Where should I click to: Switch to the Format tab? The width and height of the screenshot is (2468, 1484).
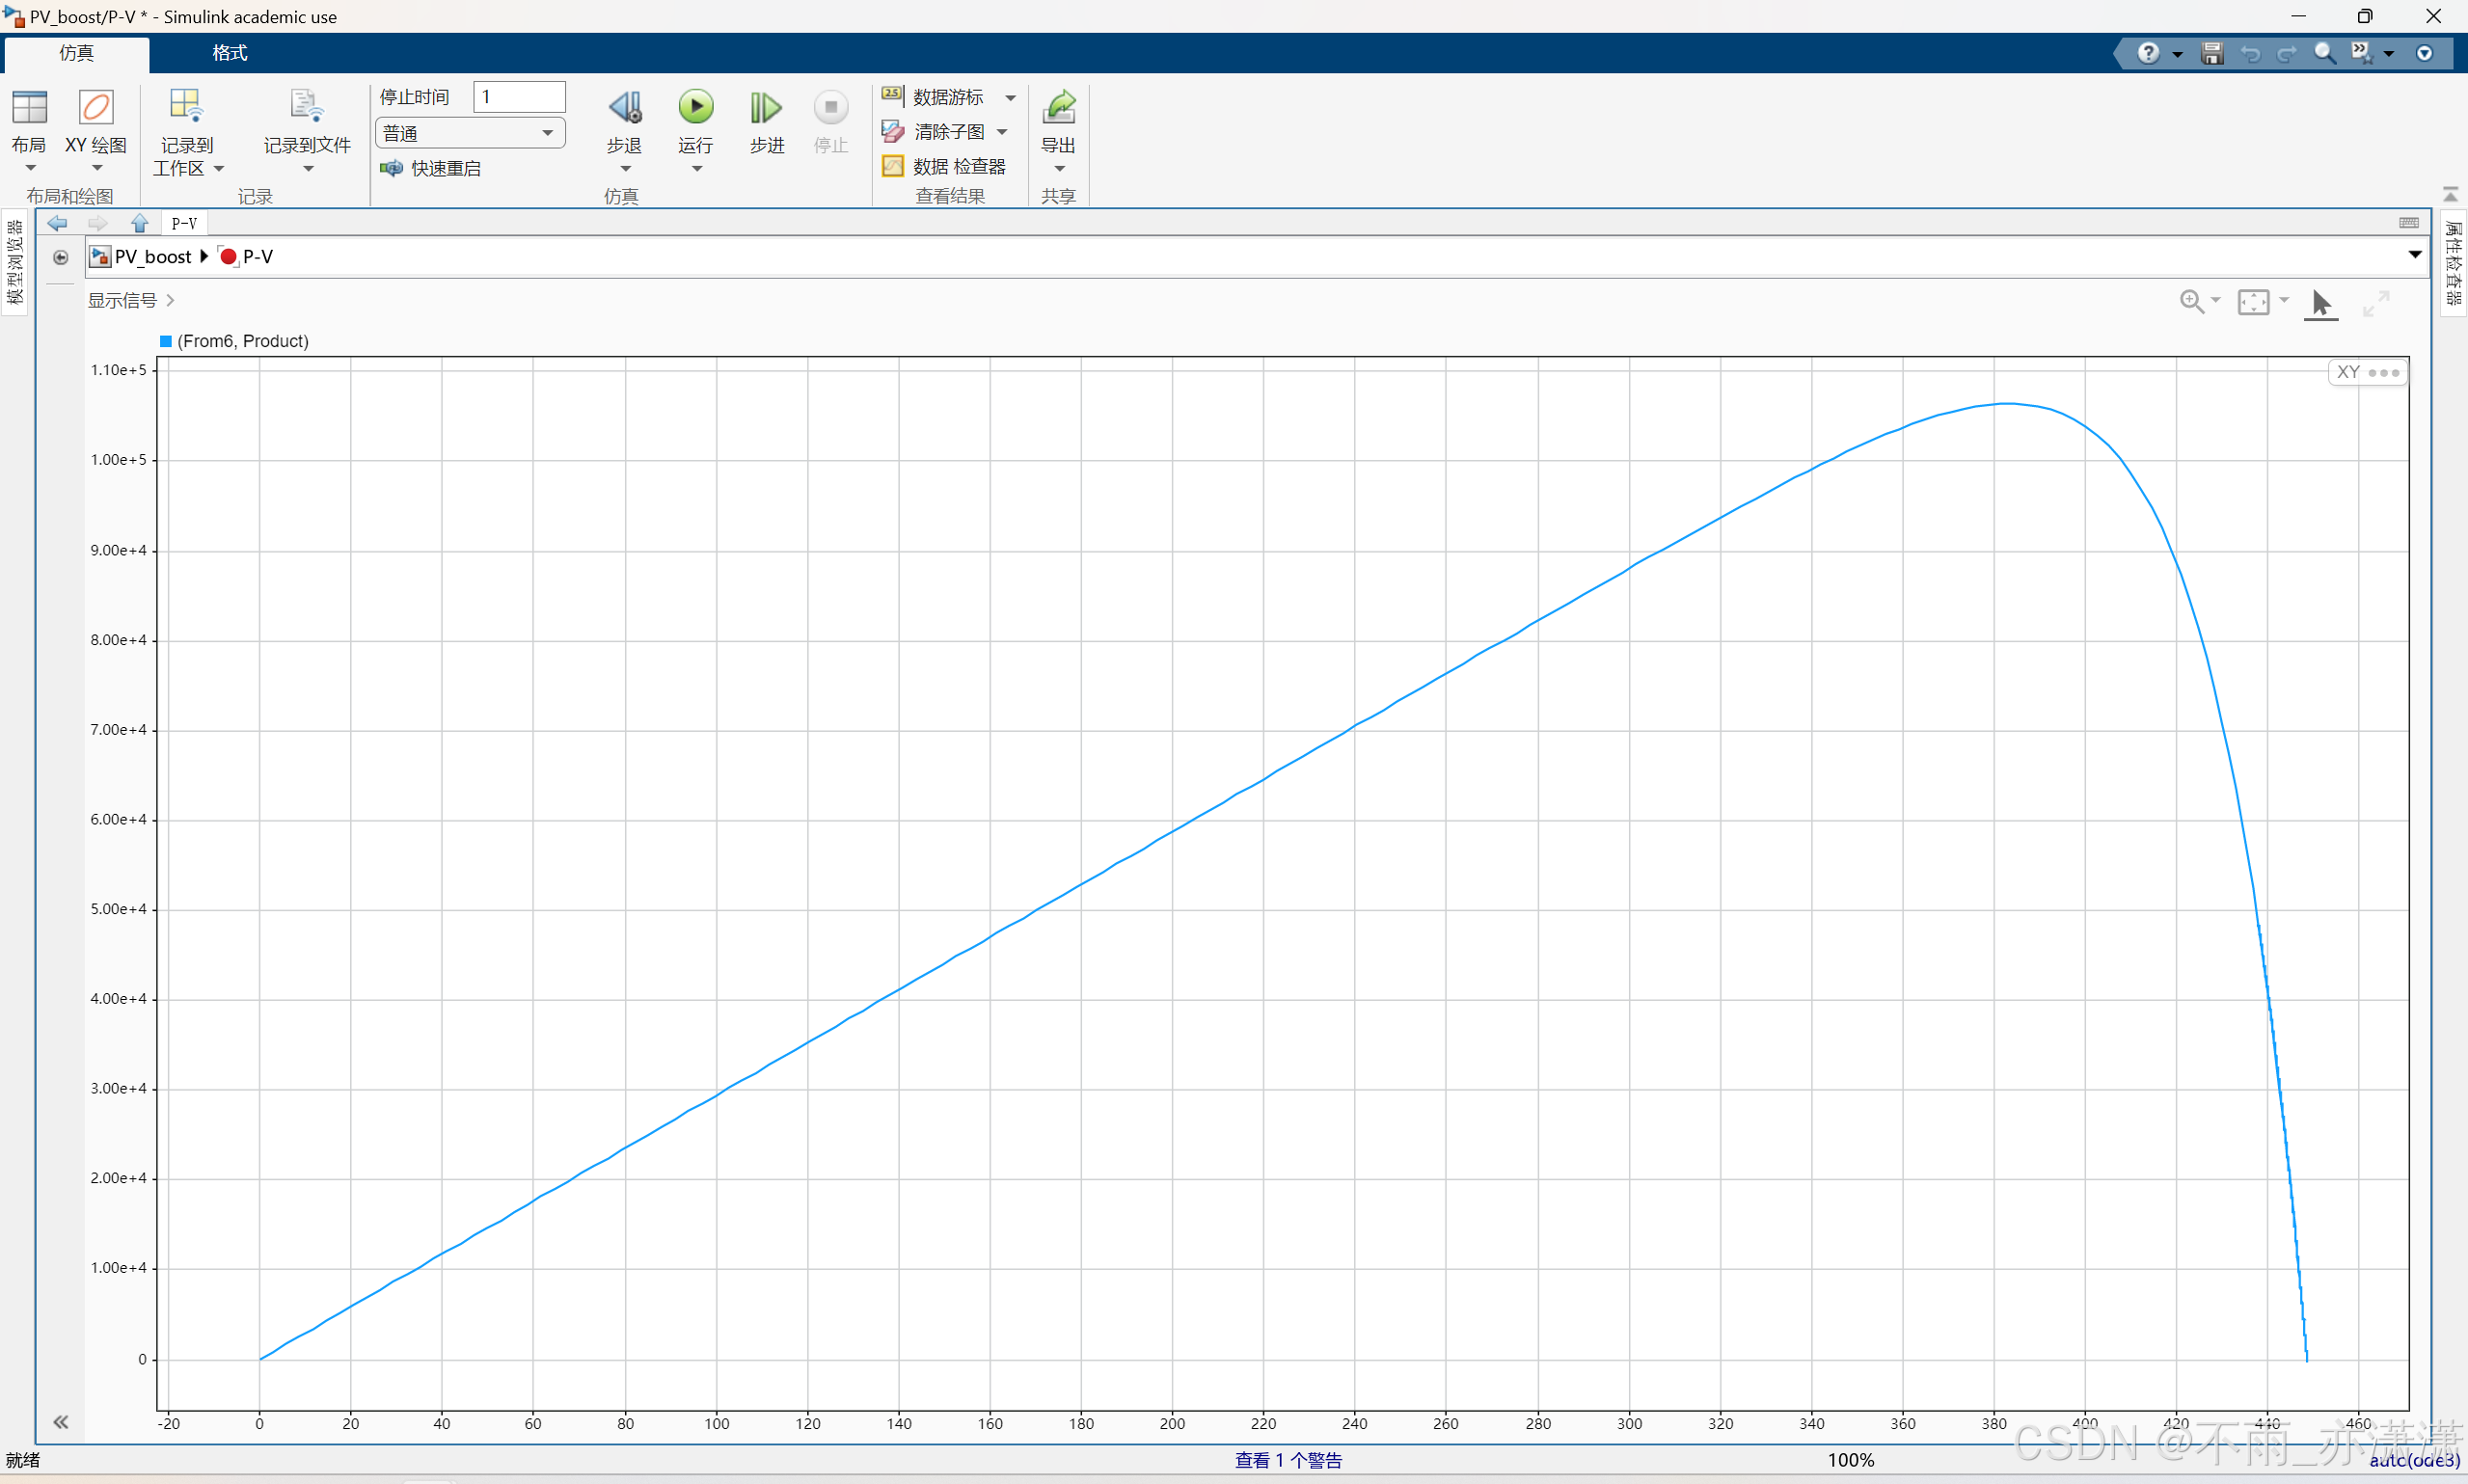229,53
